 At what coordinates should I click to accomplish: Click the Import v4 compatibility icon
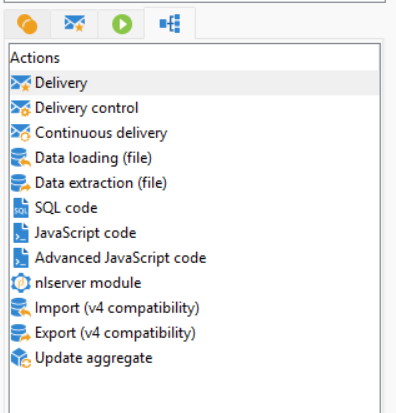(21, 308)
